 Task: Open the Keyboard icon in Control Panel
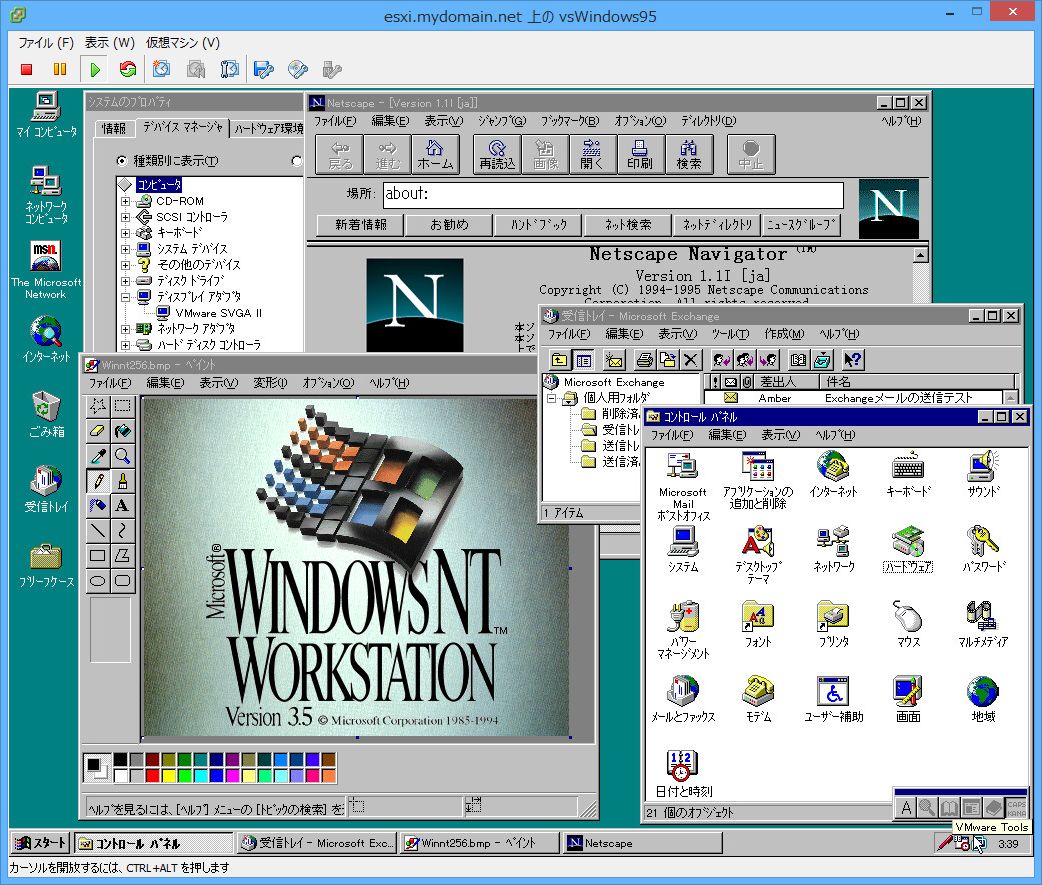[908, 474]
